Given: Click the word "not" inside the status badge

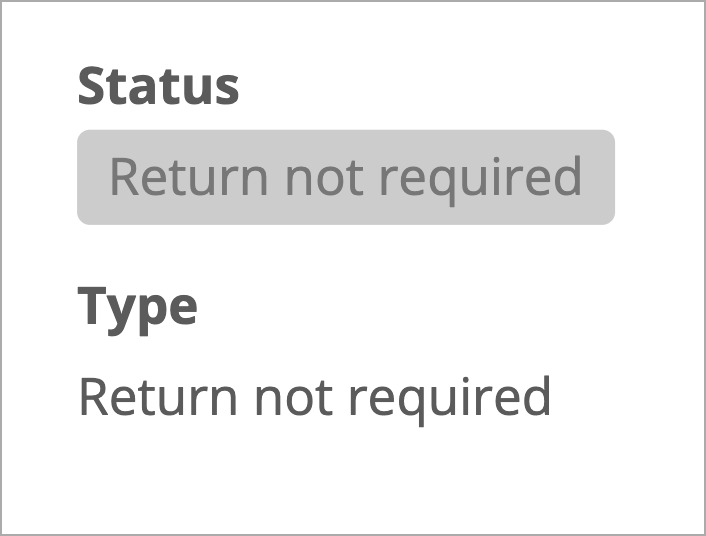Looking at the screenshot, I should tap(324, 178).
